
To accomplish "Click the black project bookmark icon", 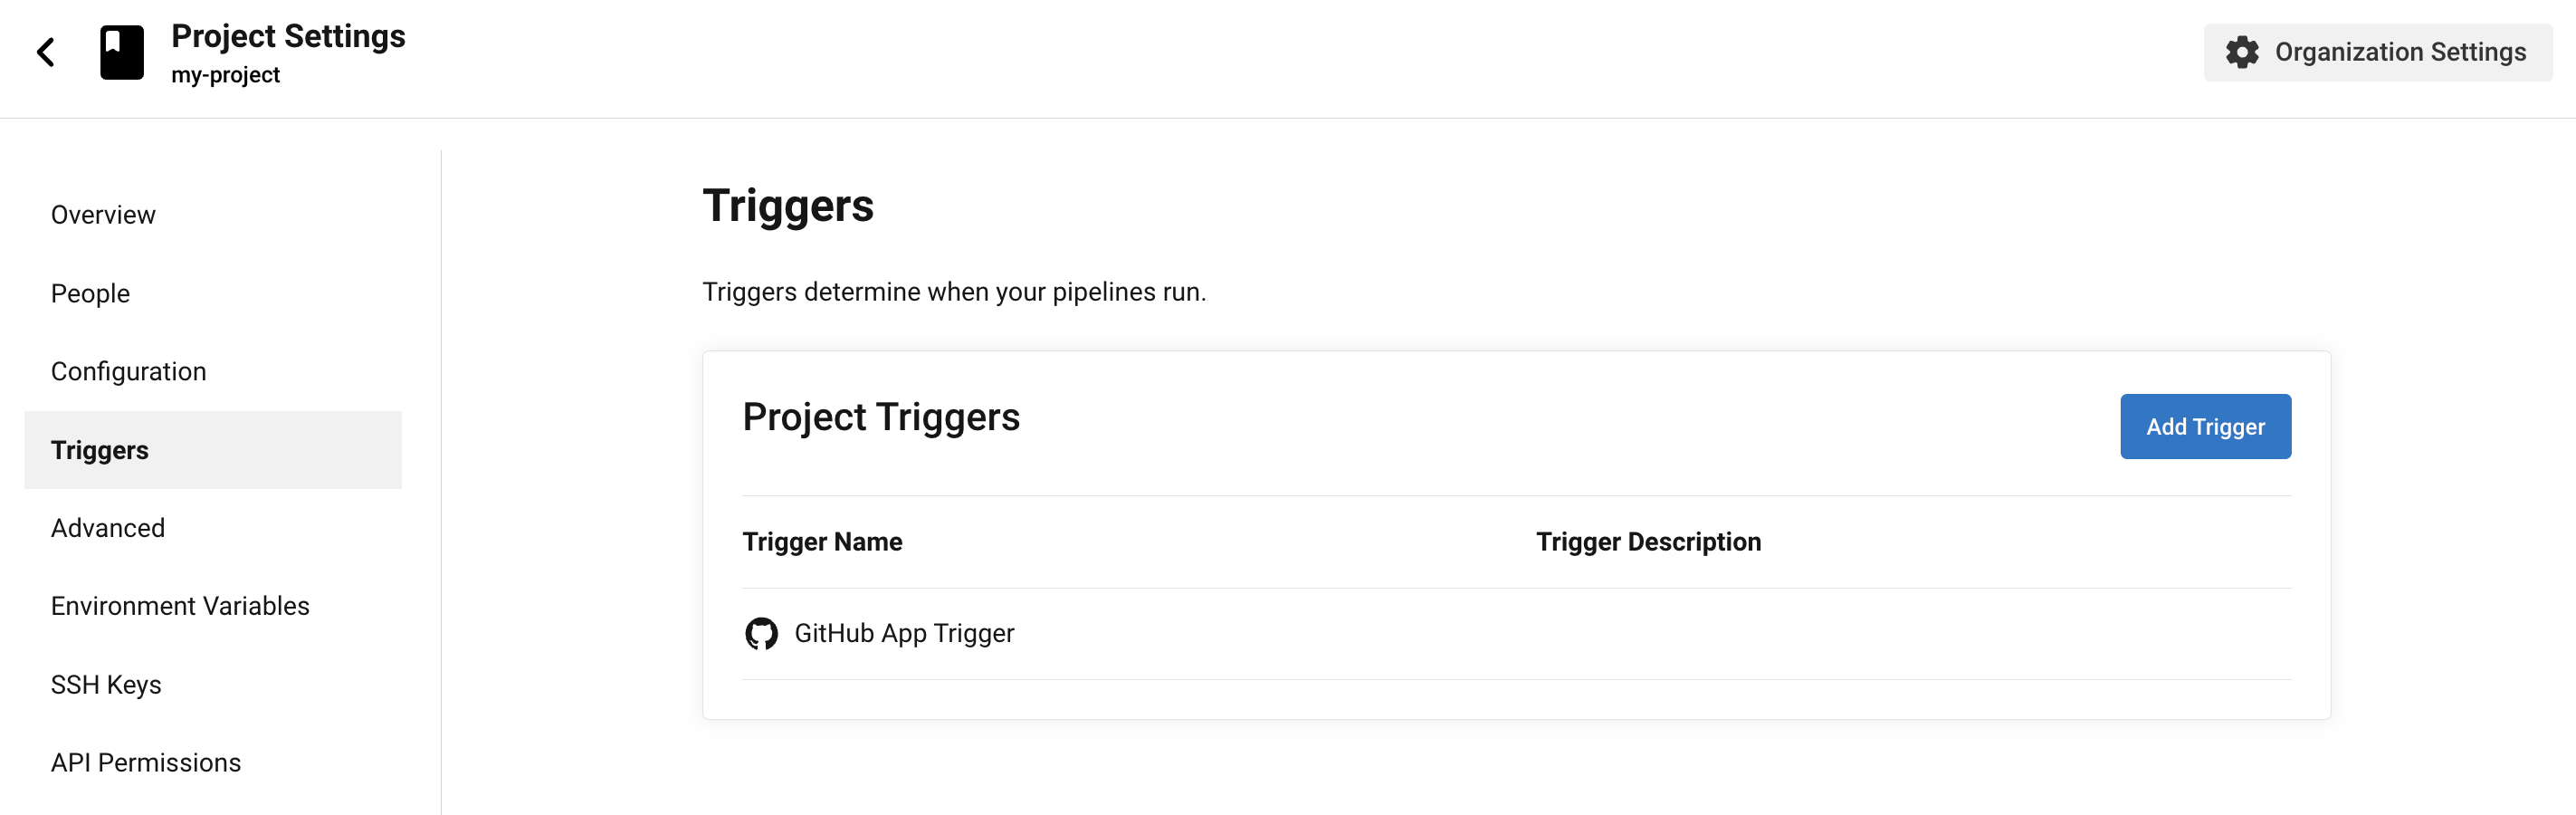I will pos(122,52).
